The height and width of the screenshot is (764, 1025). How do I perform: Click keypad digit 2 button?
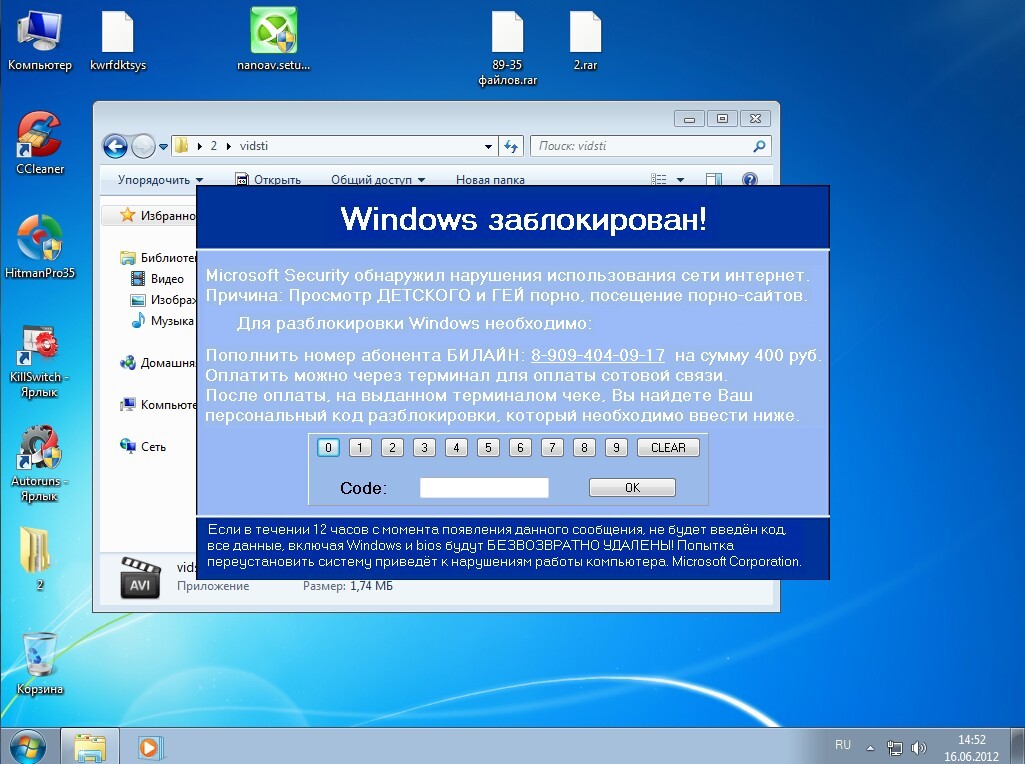[x=392, y=448]
